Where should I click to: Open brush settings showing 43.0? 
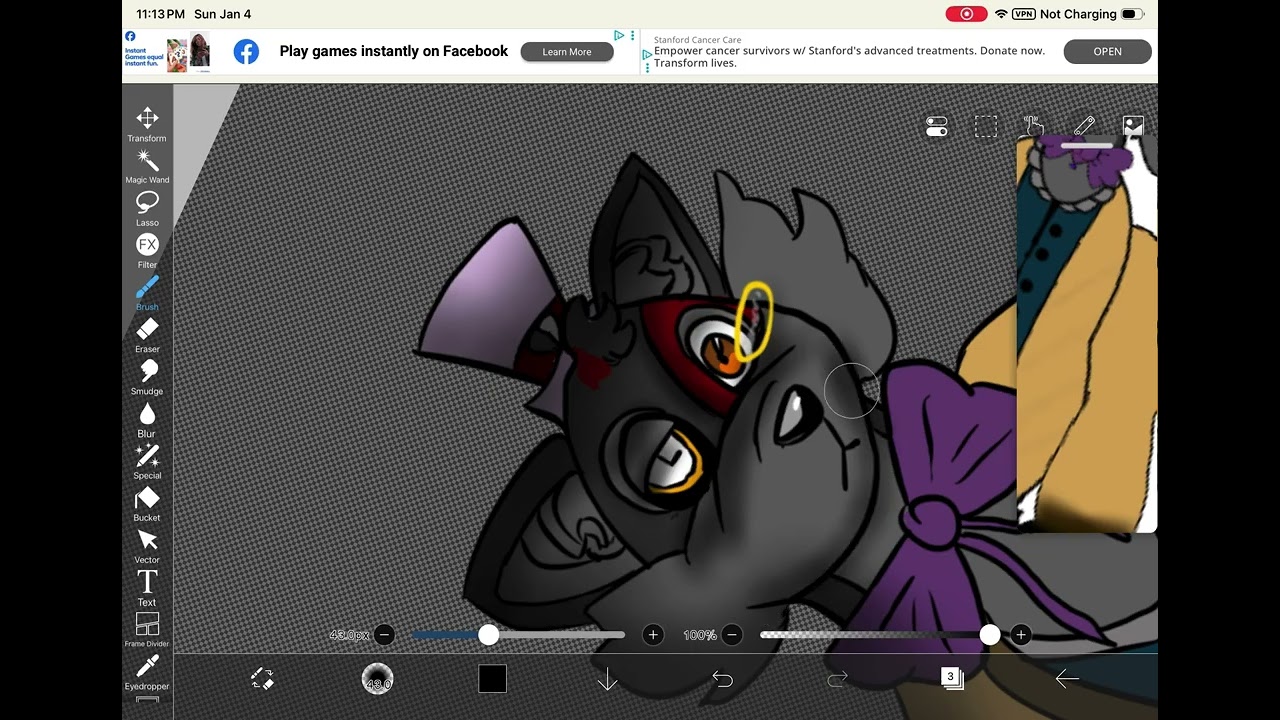point(377,679)
